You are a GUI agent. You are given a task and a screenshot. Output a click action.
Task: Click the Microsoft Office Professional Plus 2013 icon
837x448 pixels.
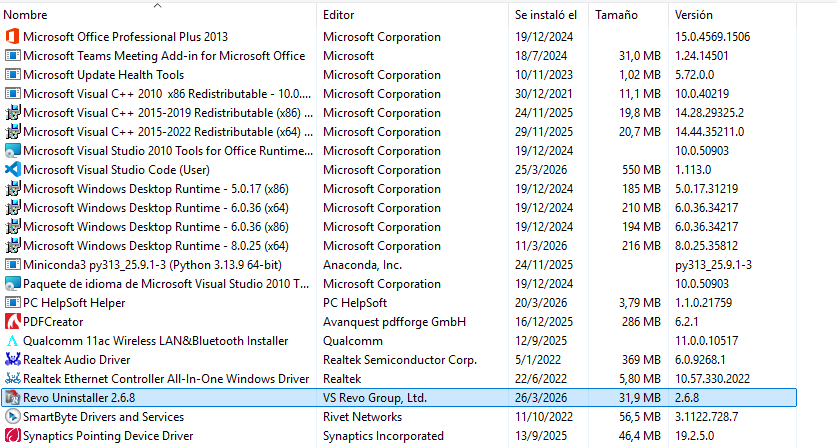point(12,37)
